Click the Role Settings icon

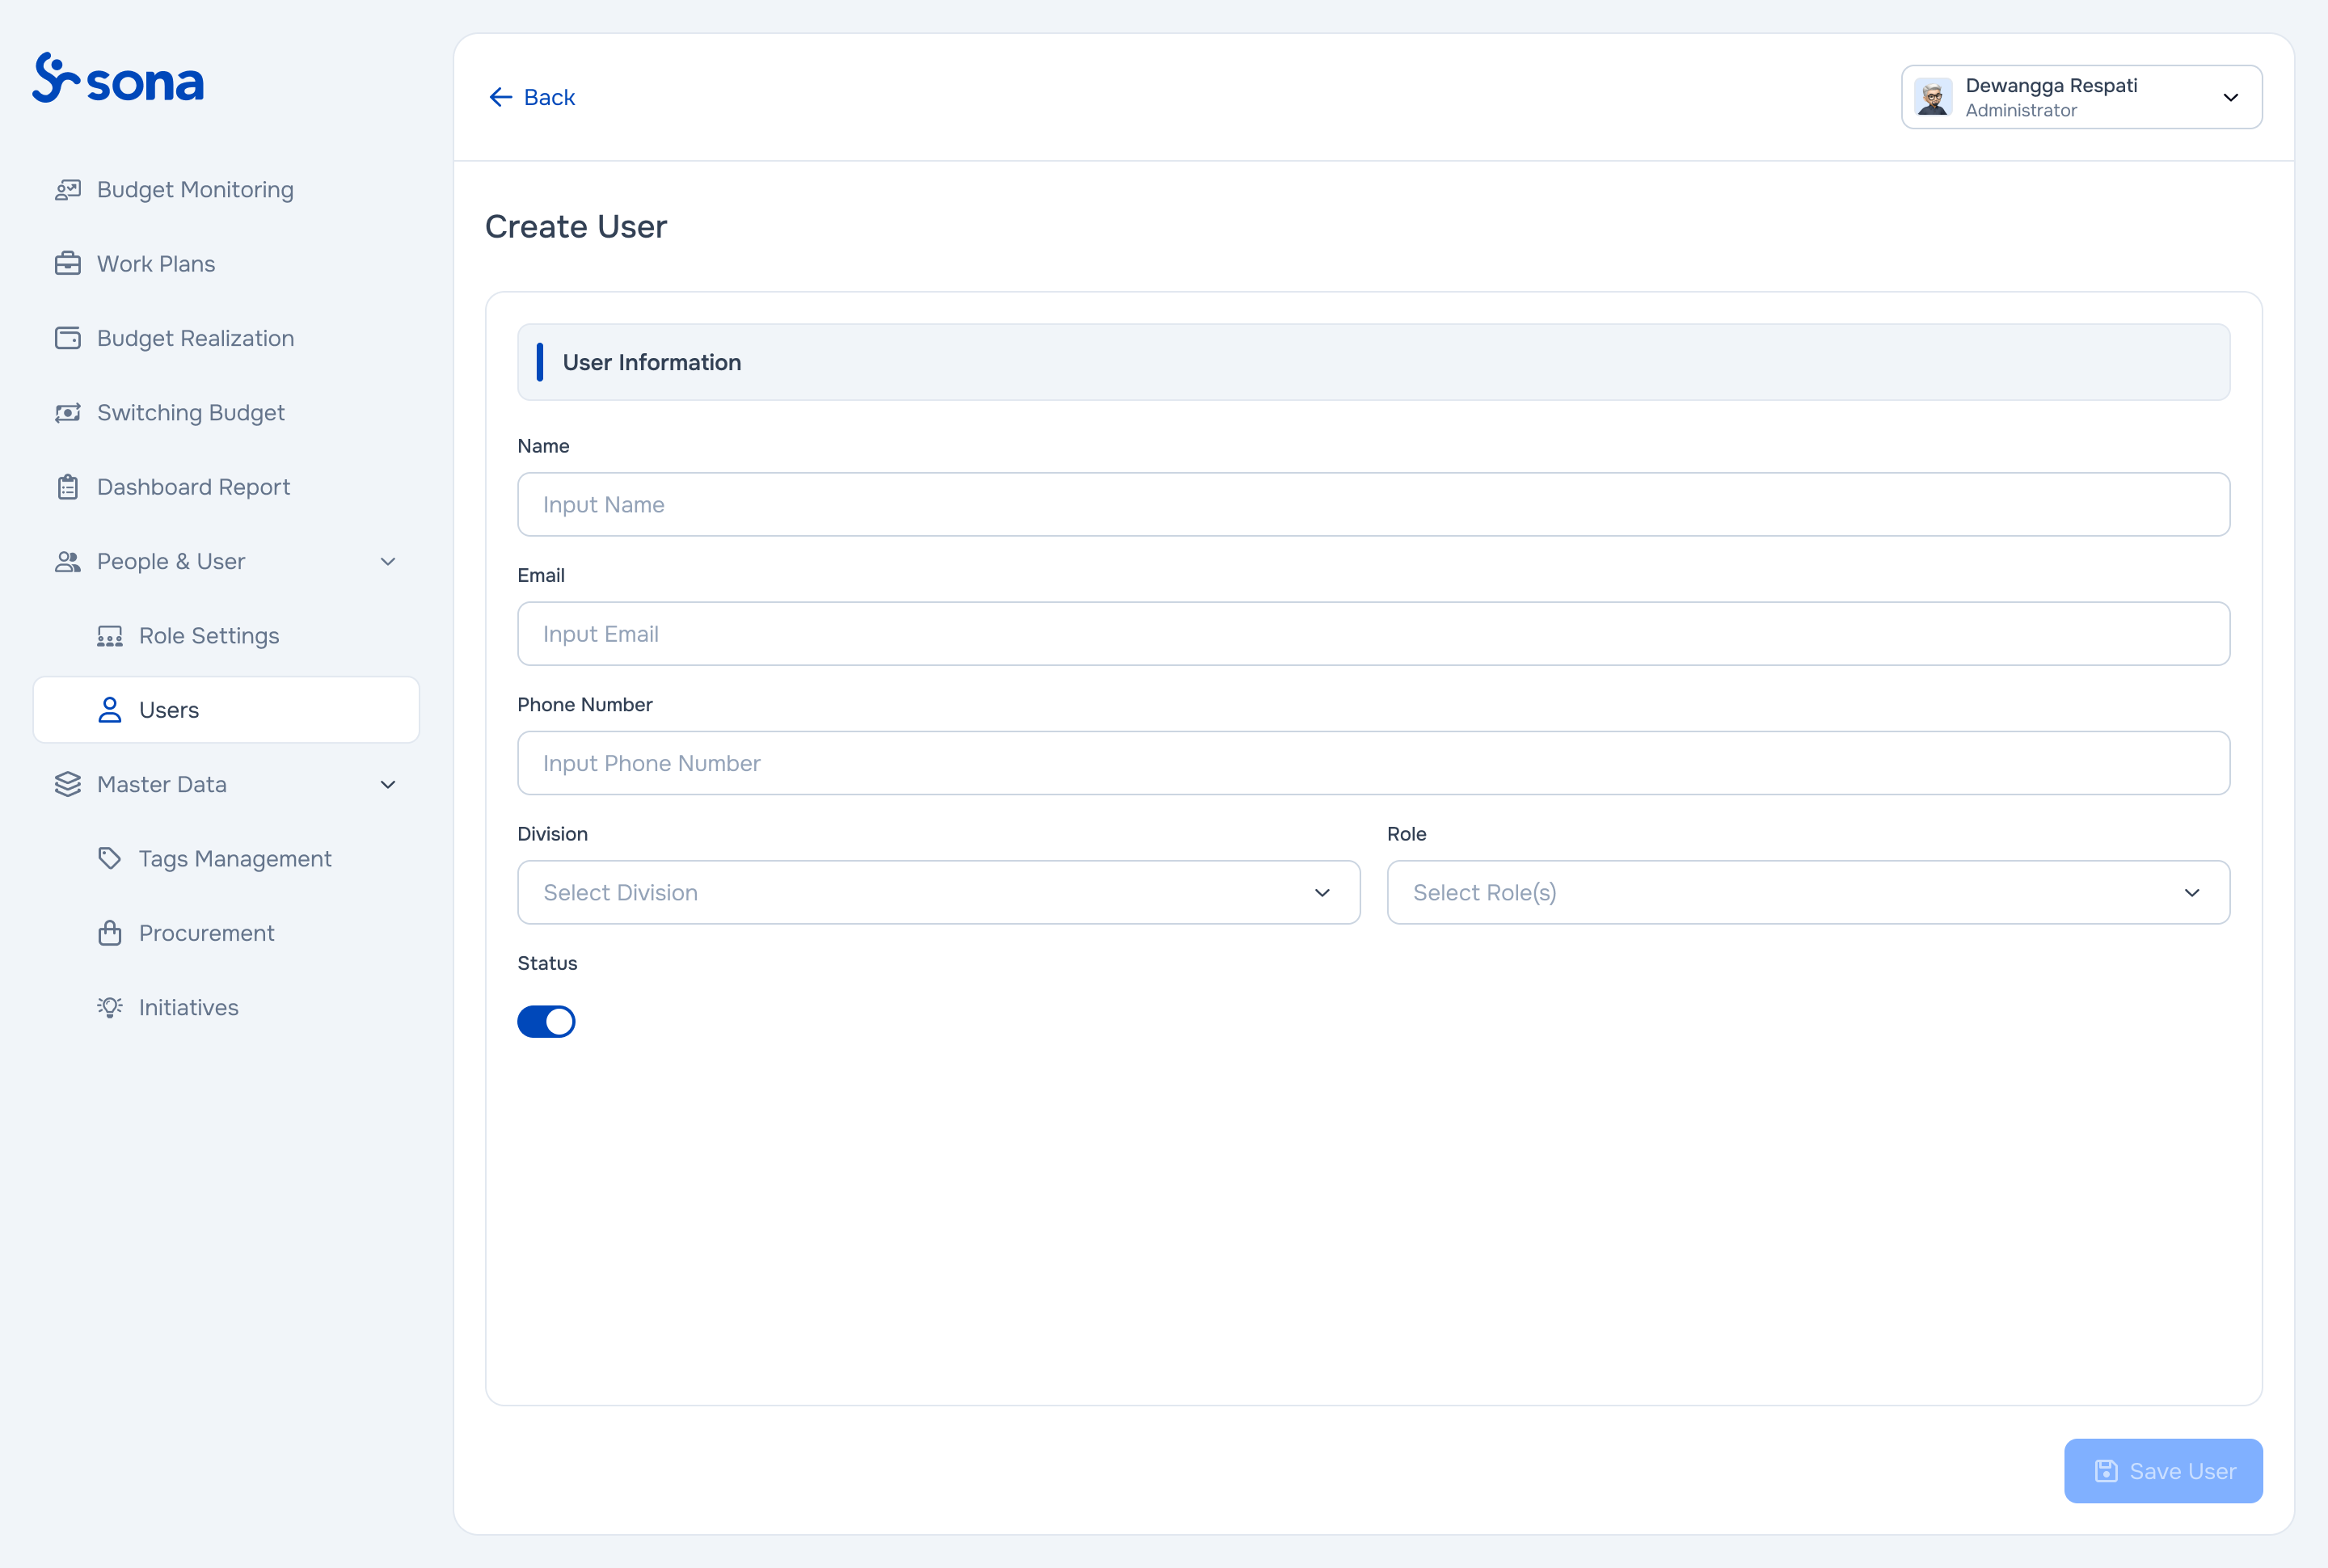click(110, 636)
